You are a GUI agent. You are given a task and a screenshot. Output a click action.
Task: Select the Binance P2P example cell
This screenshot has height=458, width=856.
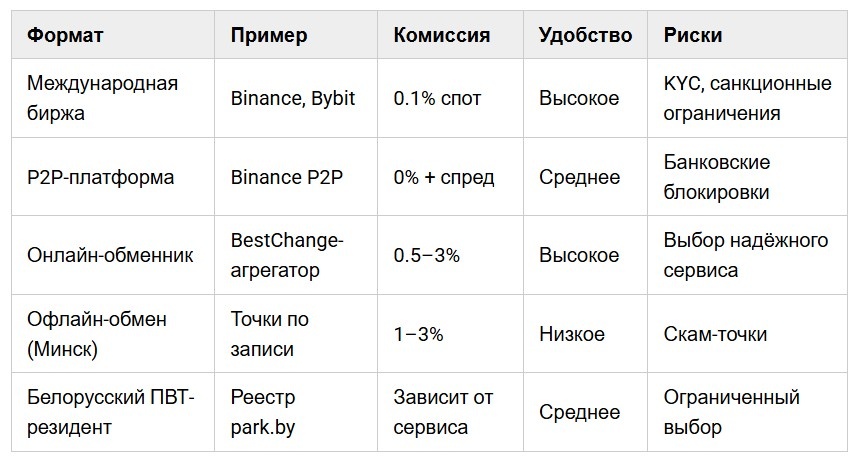tap(295, 177)
